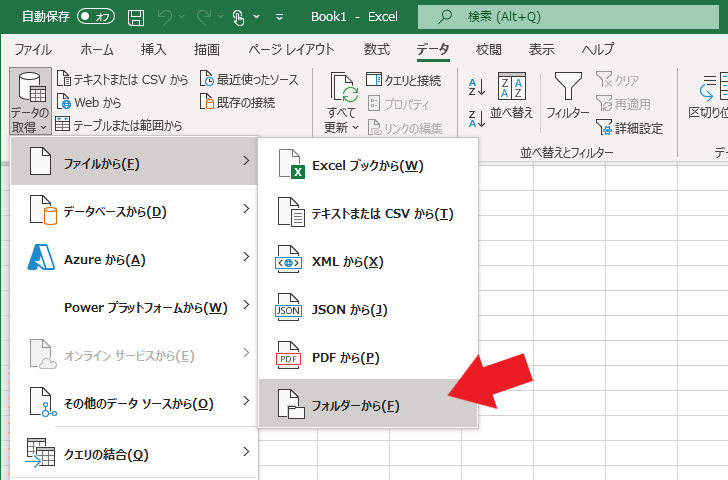Image resolution: width=728 pixels, height=480 pixels.
Task: Click Web から in the ribbon
Action: tap(89, 102)
